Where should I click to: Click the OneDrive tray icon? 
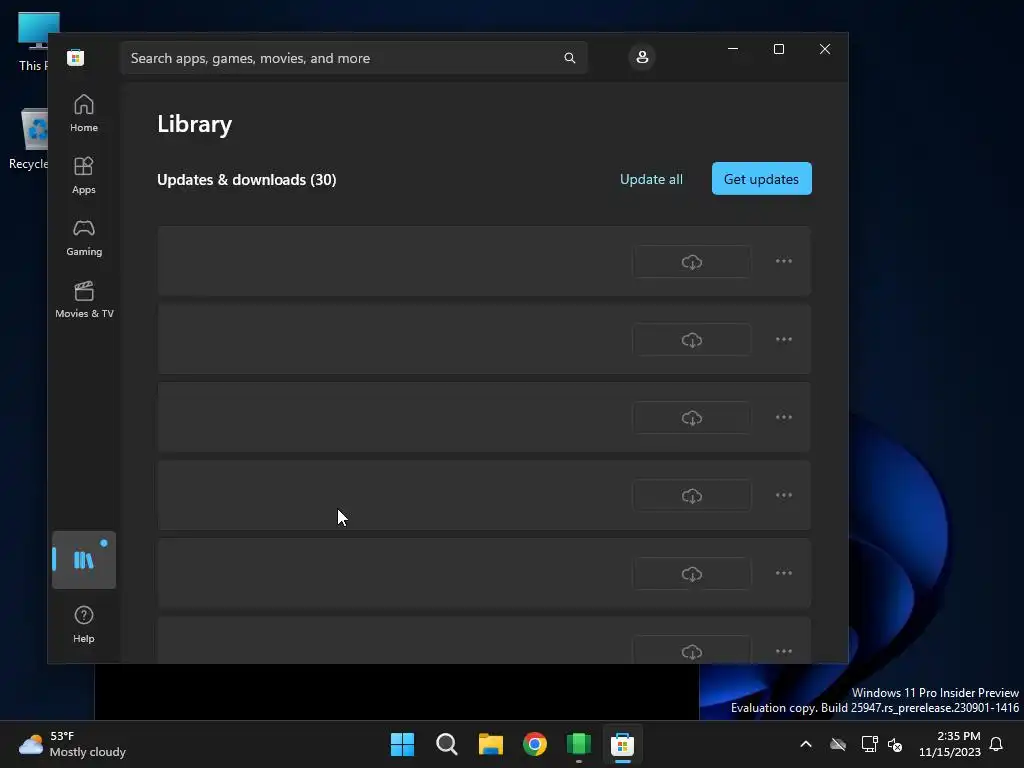point(838,744)
